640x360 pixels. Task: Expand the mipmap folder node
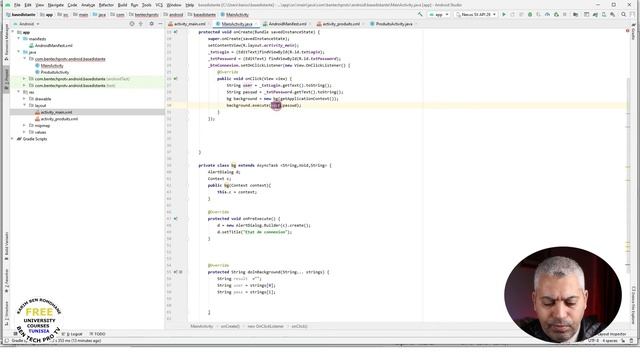tap(24, 125)
